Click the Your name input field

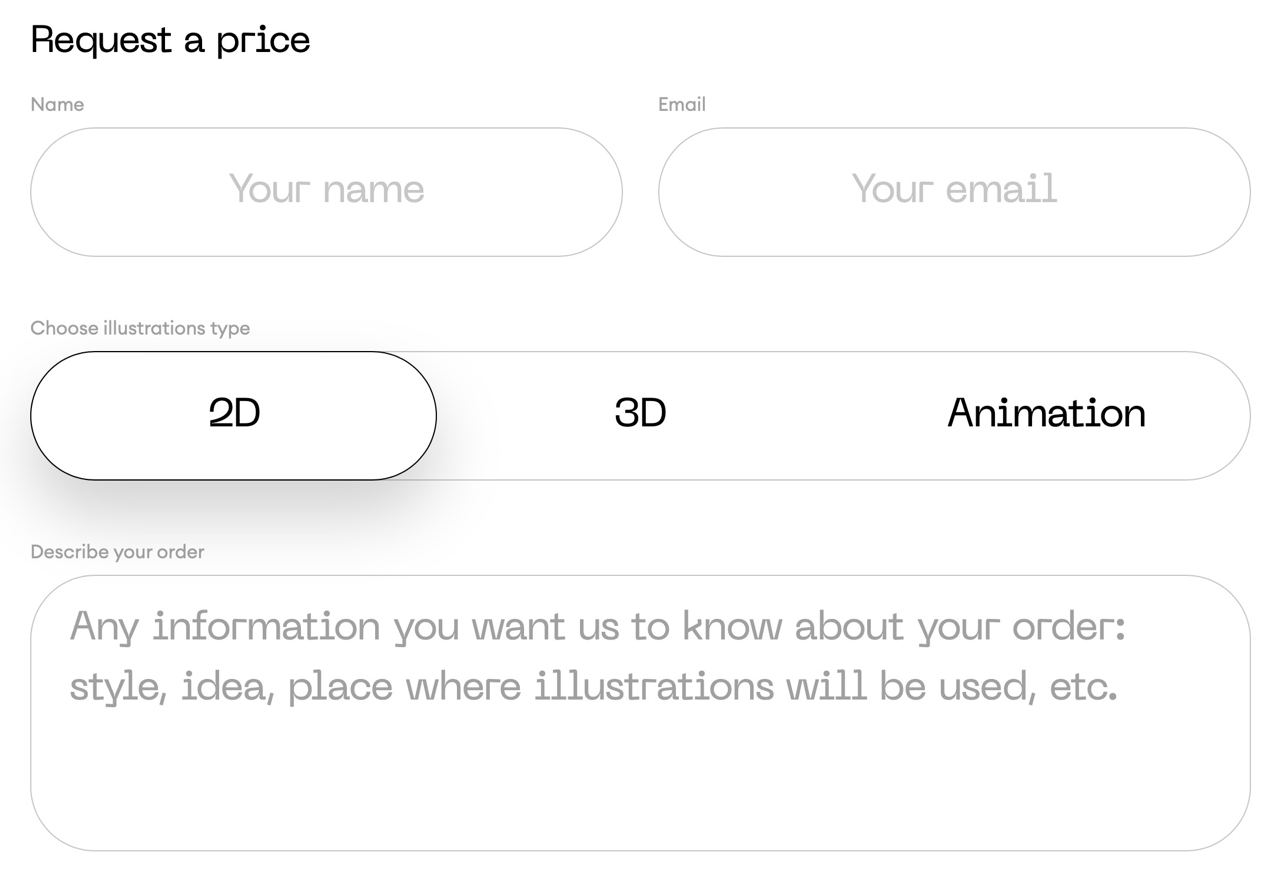326,192
